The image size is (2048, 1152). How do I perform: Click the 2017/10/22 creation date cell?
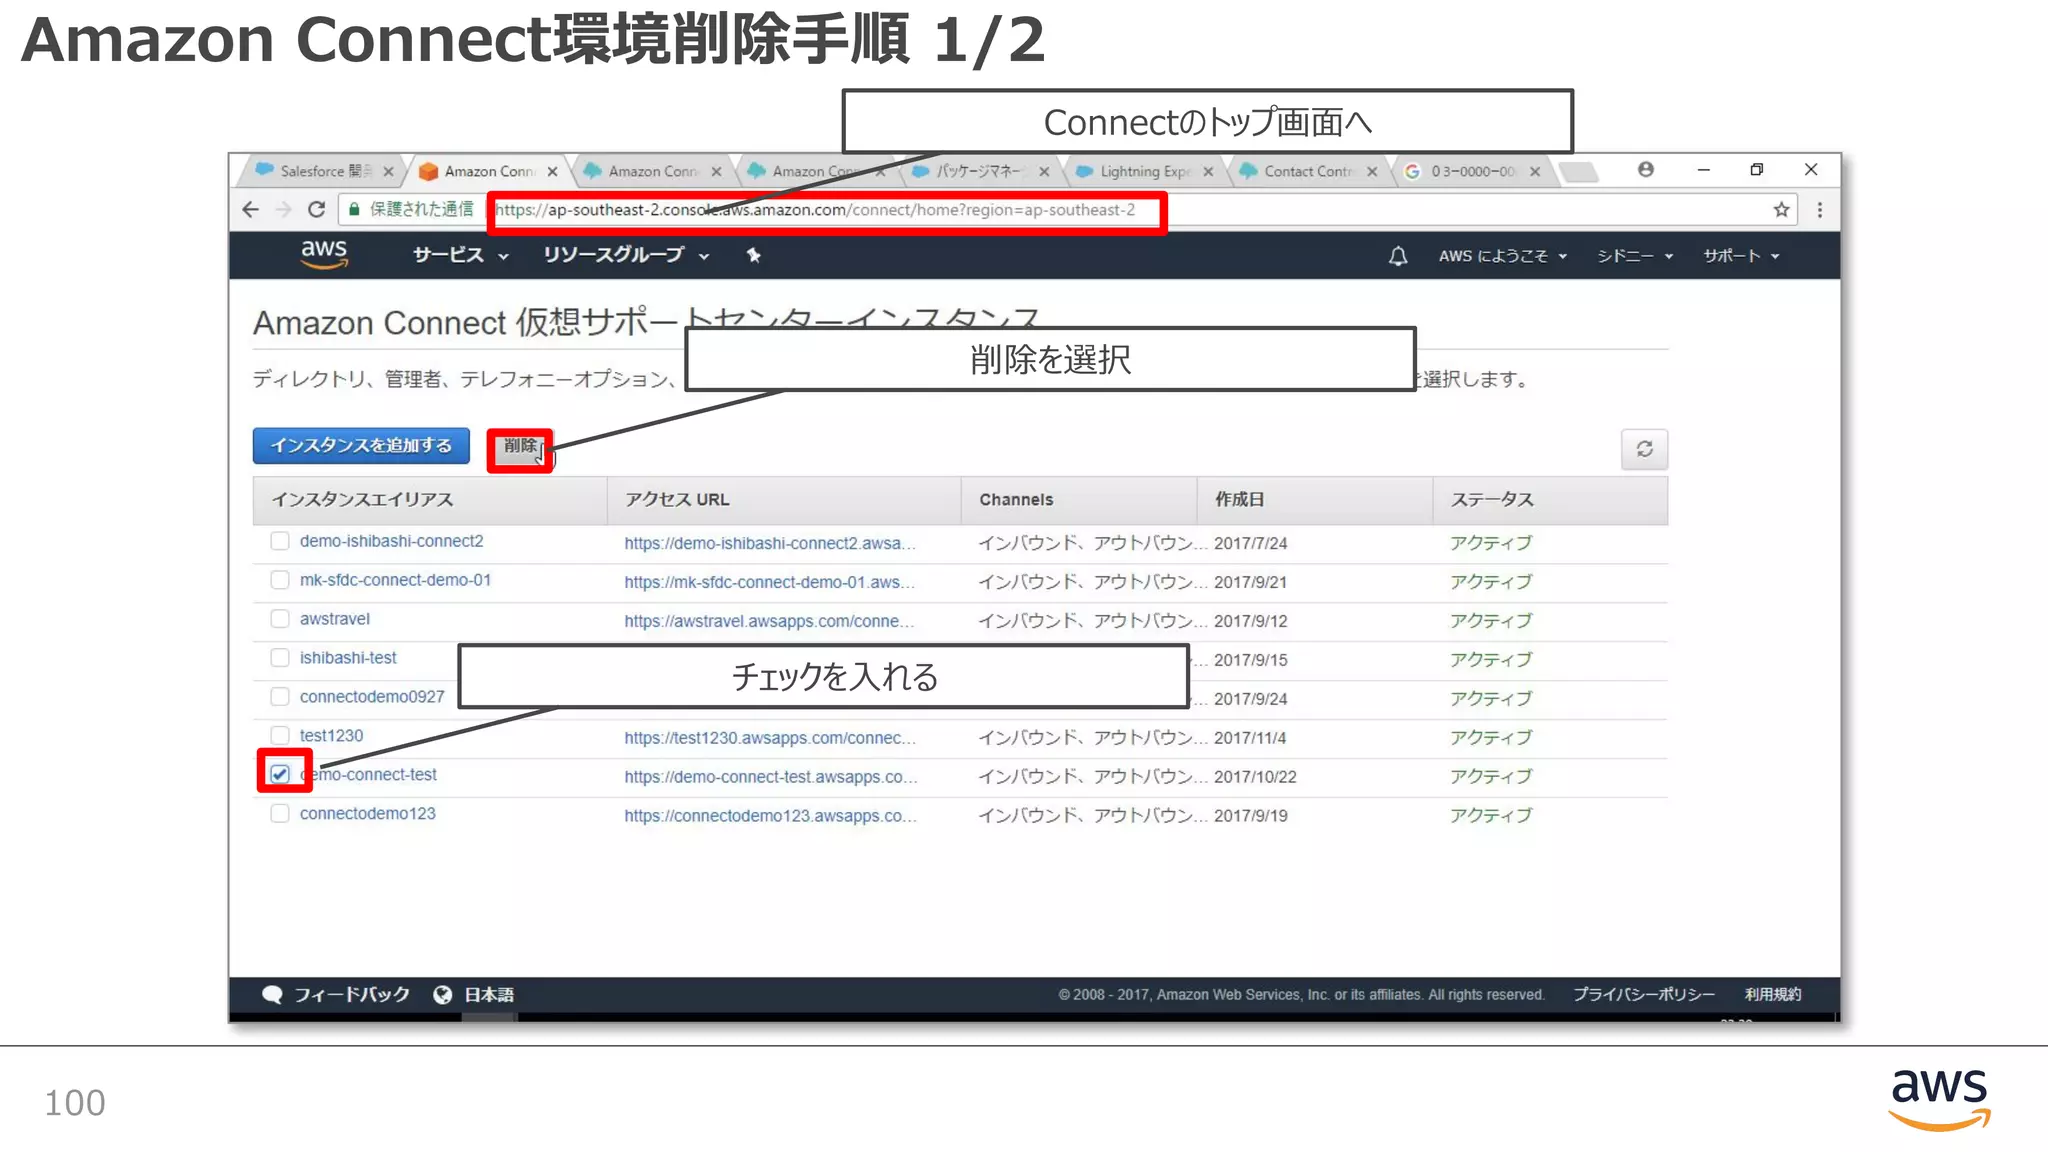[1255, 777]
